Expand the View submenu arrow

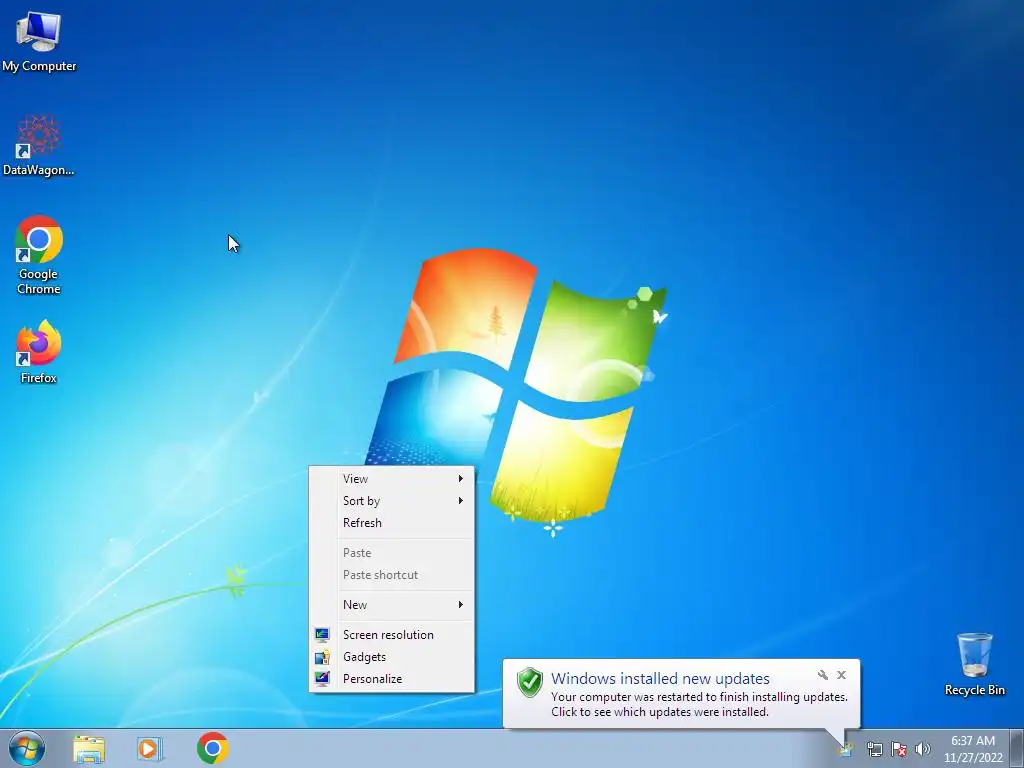point(460,479)
